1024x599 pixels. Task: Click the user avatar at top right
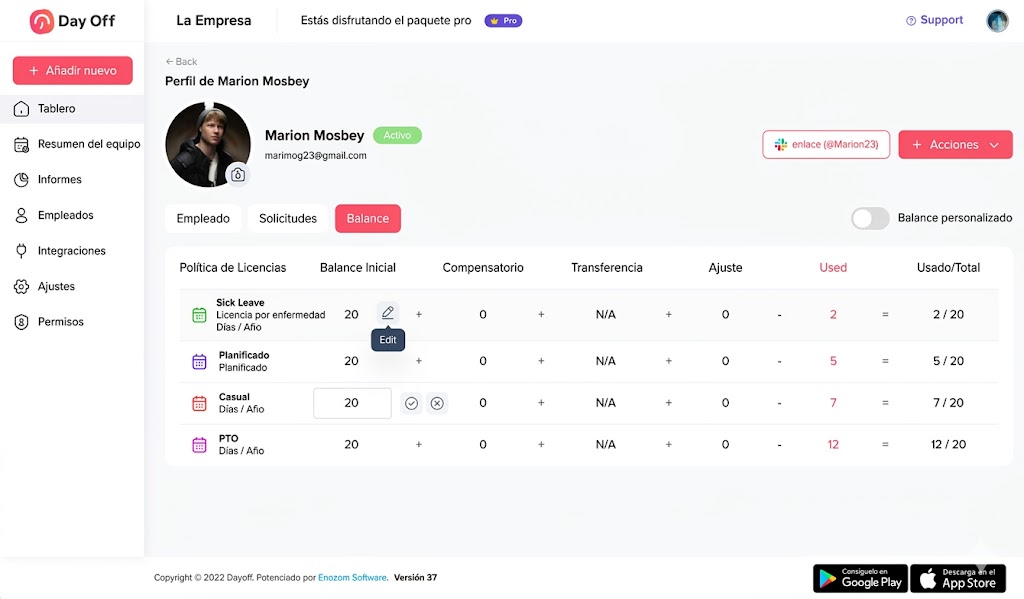997,21
